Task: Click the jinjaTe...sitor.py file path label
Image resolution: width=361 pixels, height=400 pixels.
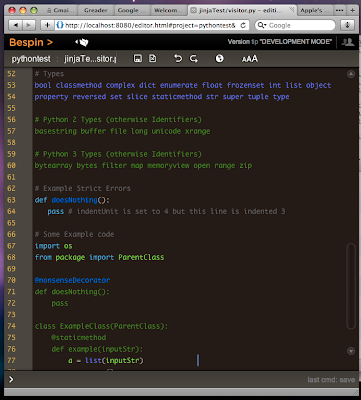Action: (90, 59)
